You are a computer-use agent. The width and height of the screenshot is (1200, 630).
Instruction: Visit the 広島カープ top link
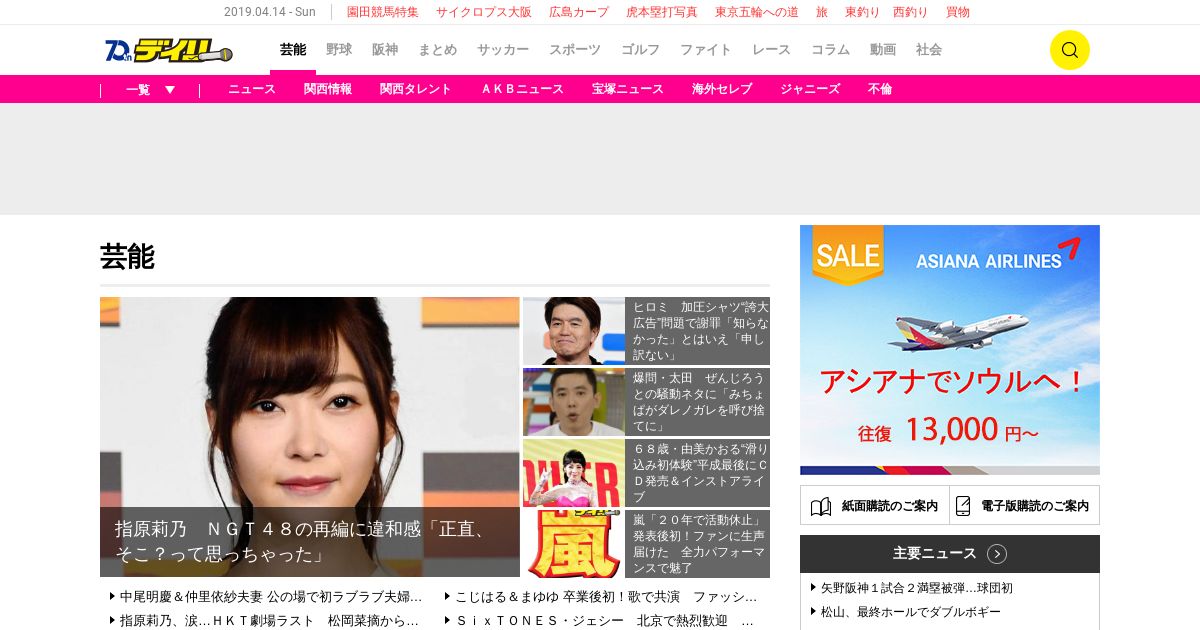click(x=579, y=12)
